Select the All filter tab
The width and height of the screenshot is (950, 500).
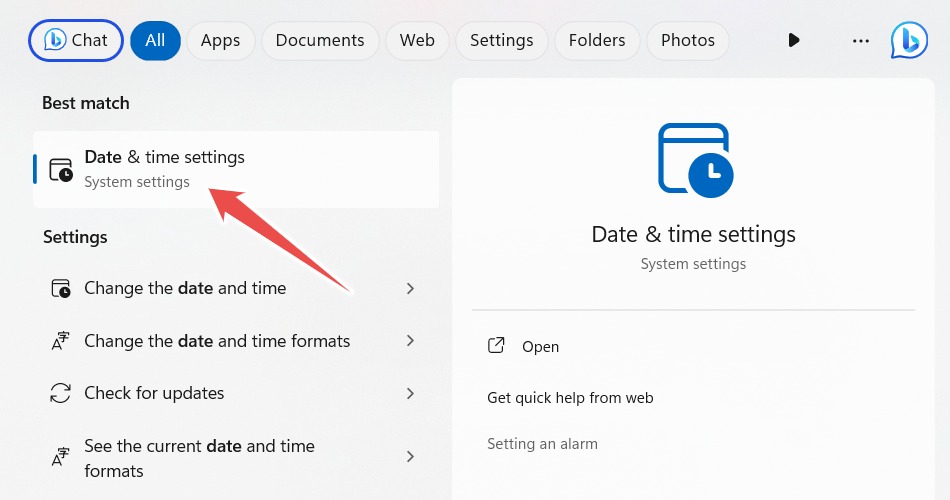click(x=155, y=41)
